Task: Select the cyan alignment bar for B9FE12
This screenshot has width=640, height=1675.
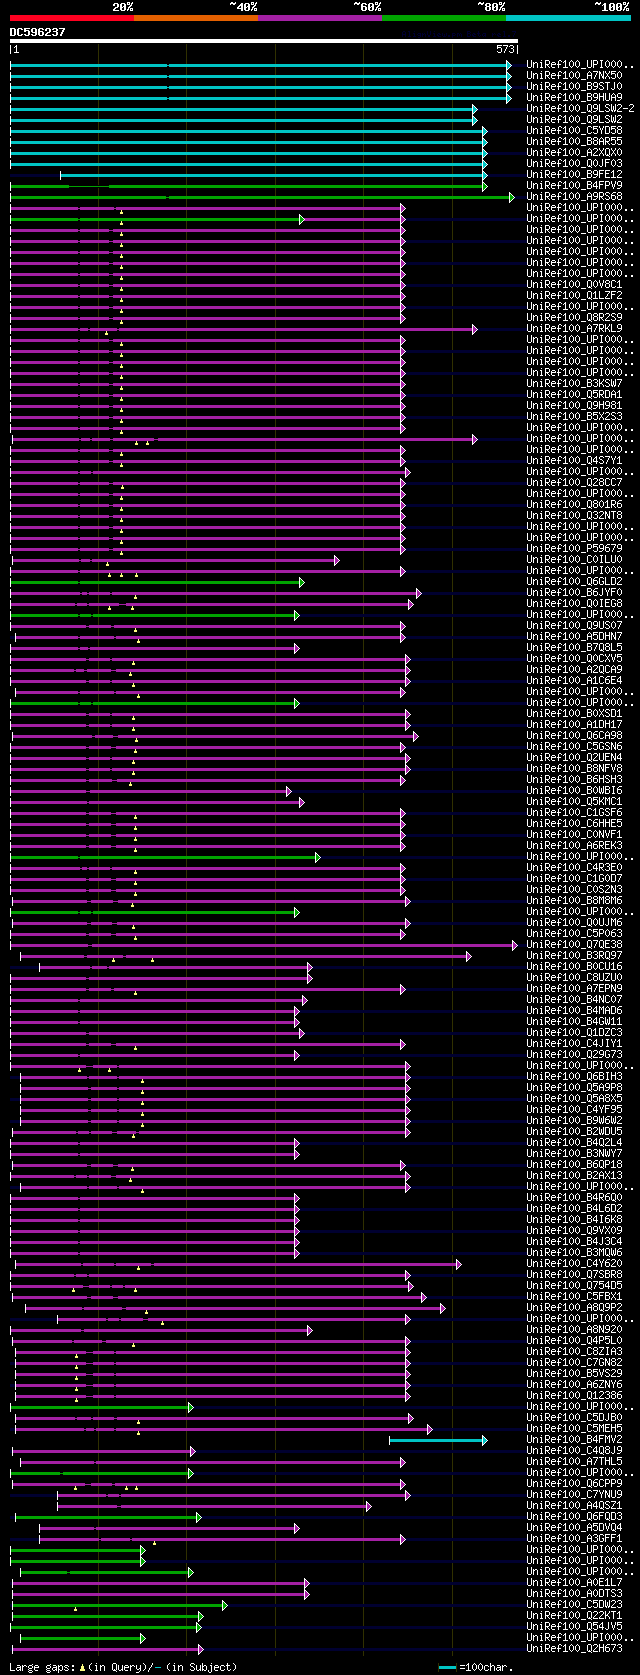Action: tap(273, 175)
